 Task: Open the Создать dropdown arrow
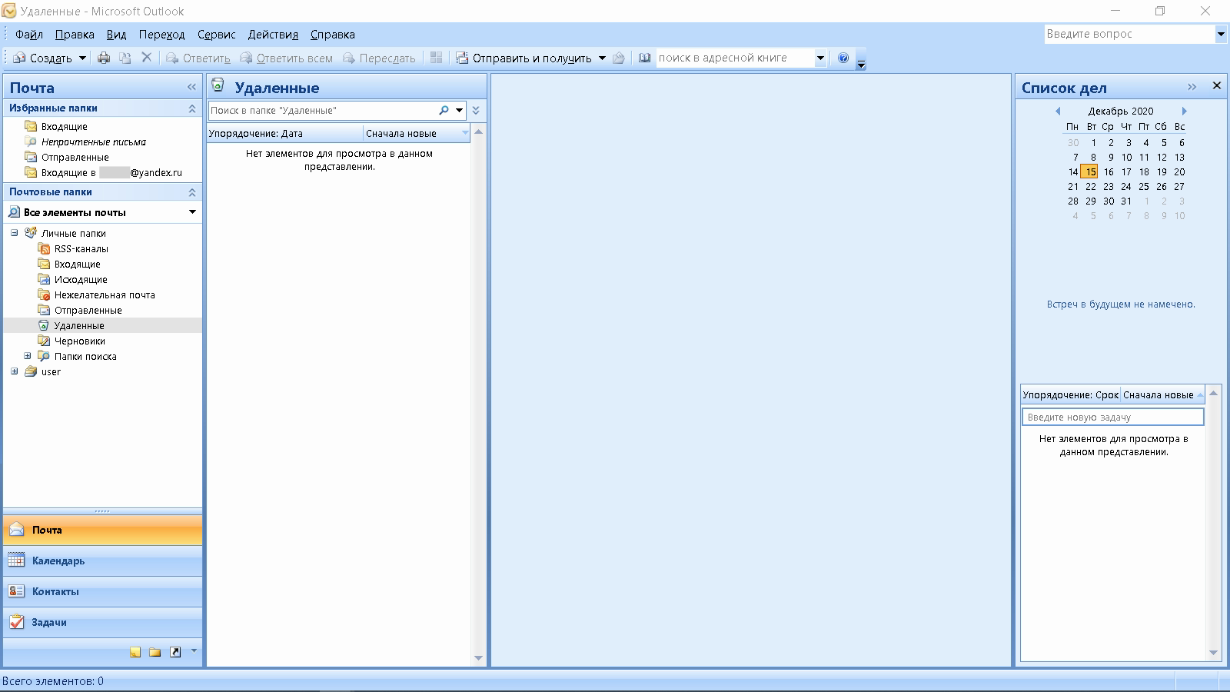(x=83, y=58)
